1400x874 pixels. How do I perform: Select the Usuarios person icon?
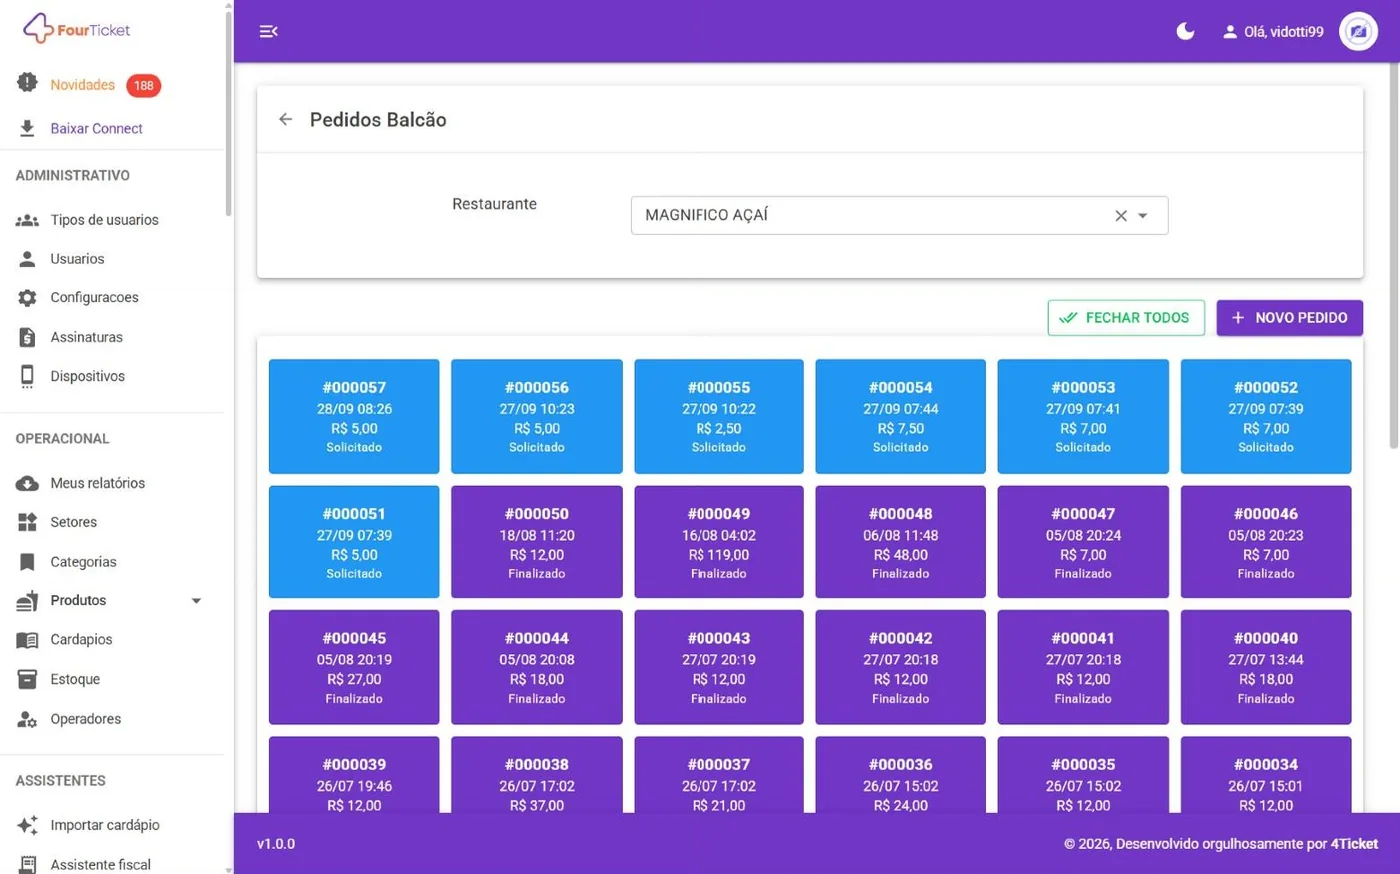coord(27,259)
